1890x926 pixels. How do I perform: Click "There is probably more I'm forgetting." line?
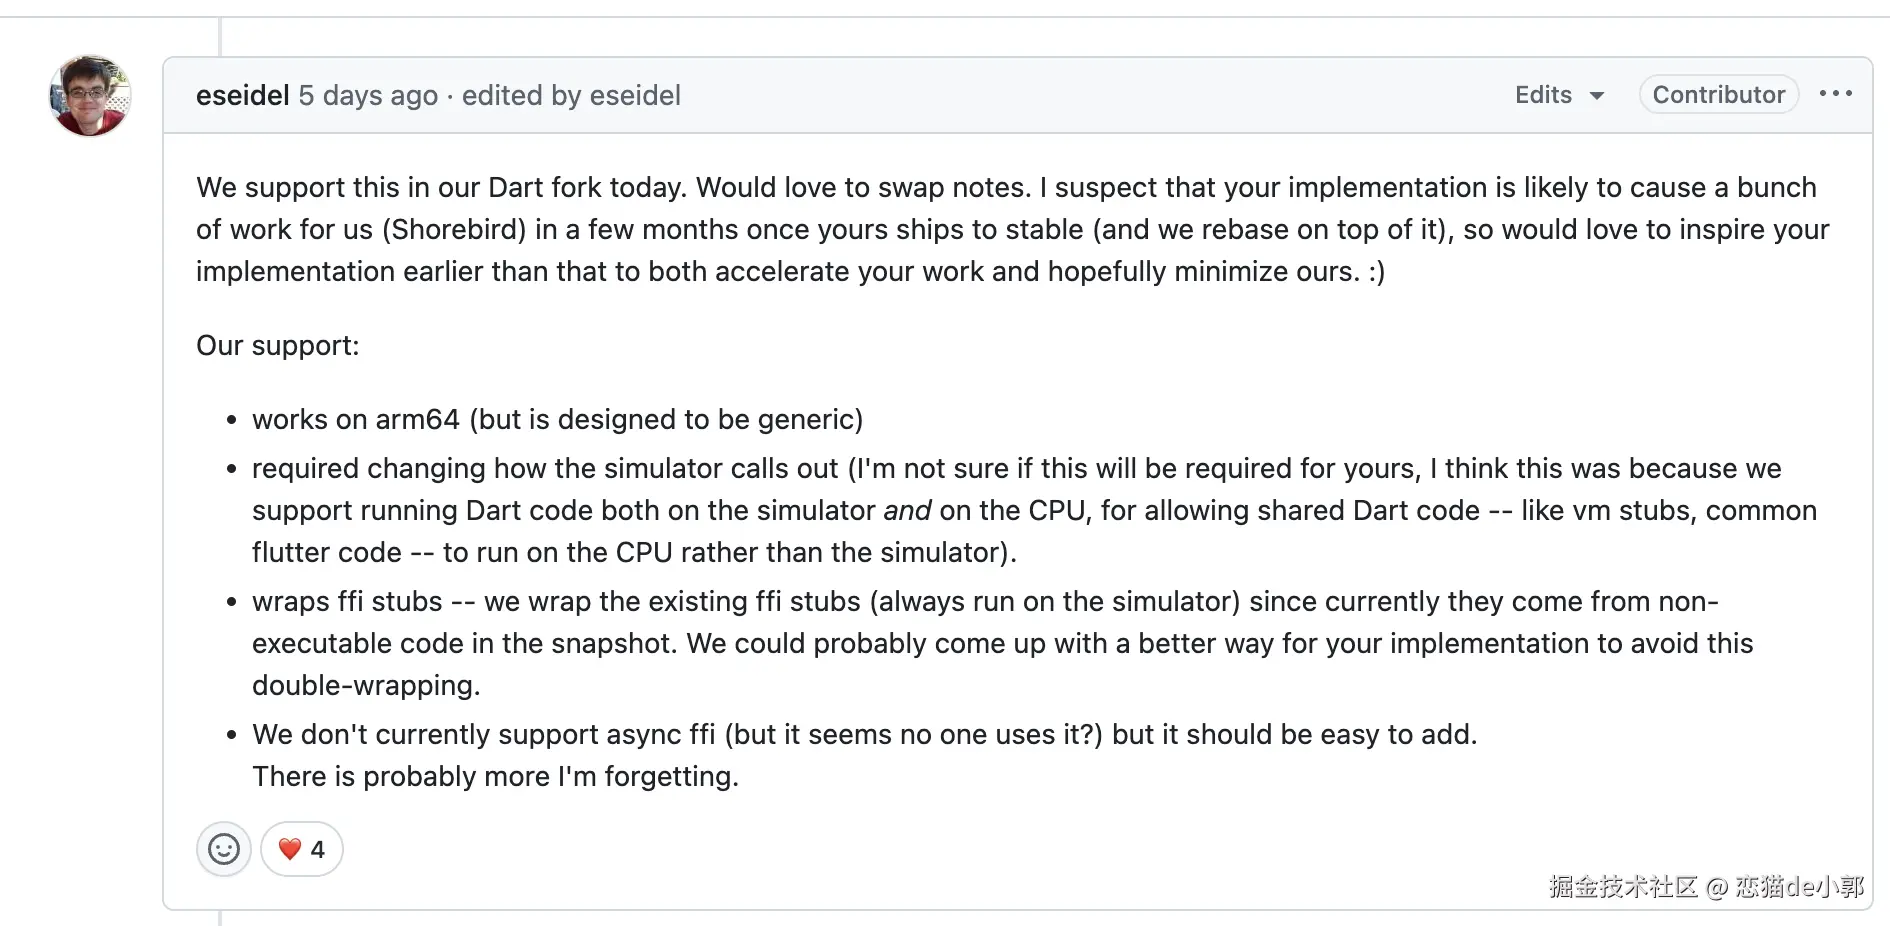(x=495, y=777)
